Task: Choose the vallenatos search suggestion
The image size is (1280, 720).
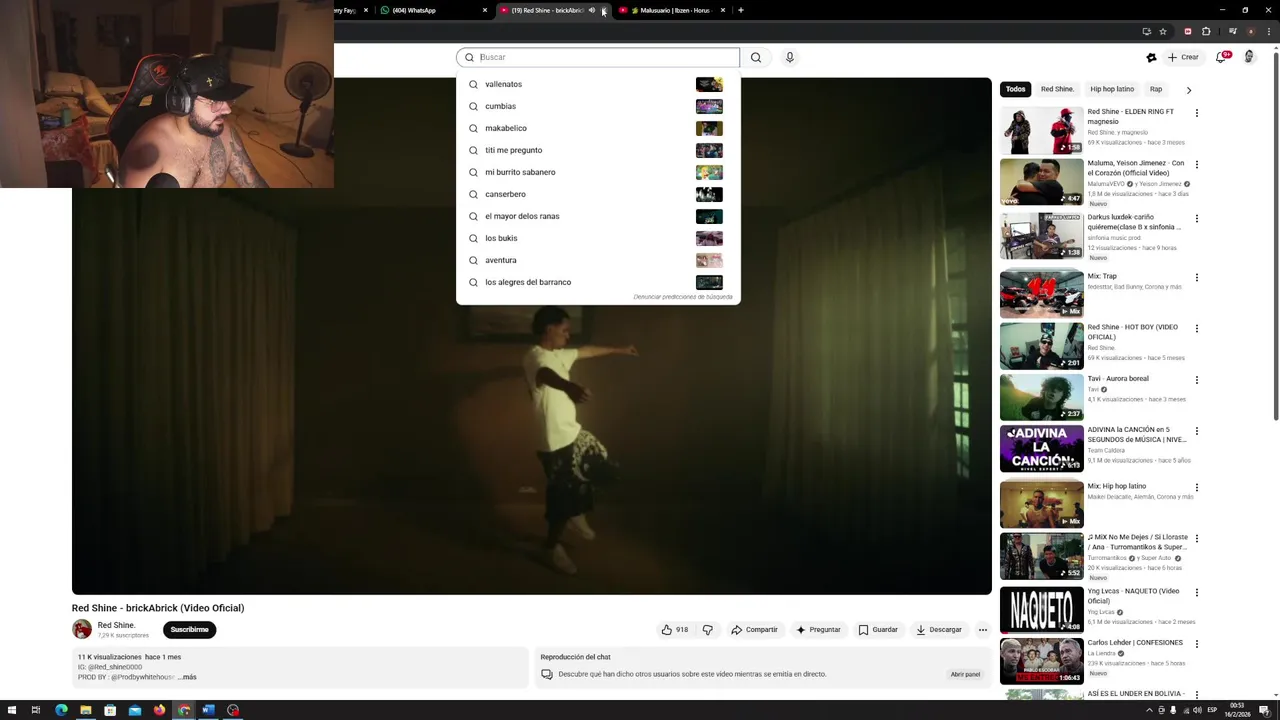Action: tap(598, 84)
